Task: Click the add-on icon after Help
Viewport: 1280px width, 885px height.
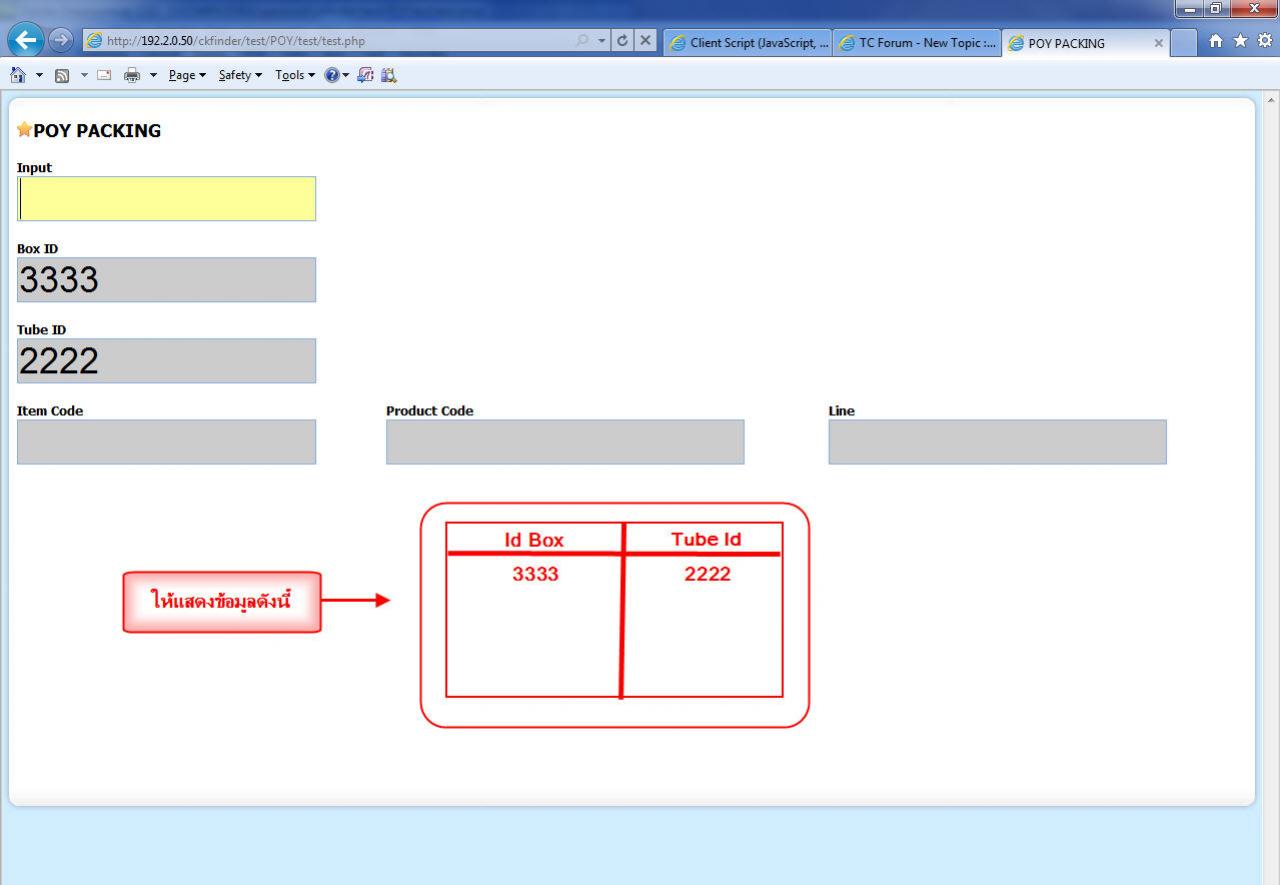Action: click(365, 75)
